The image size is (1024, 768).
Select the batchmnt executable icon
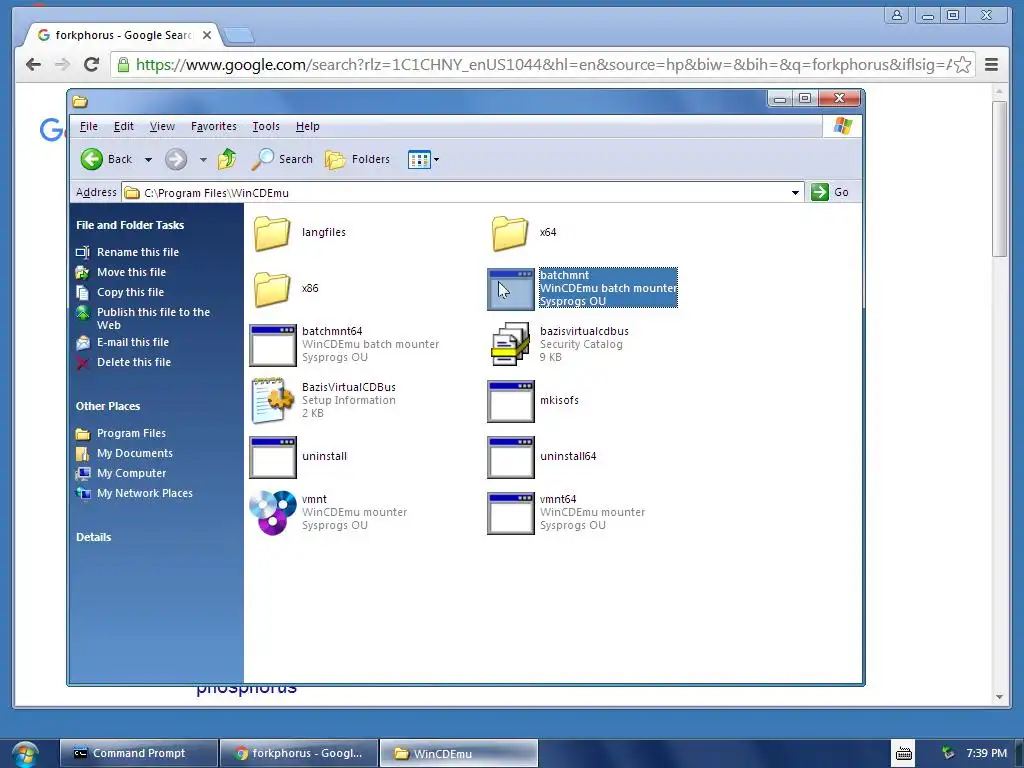(x=511, y=289)
